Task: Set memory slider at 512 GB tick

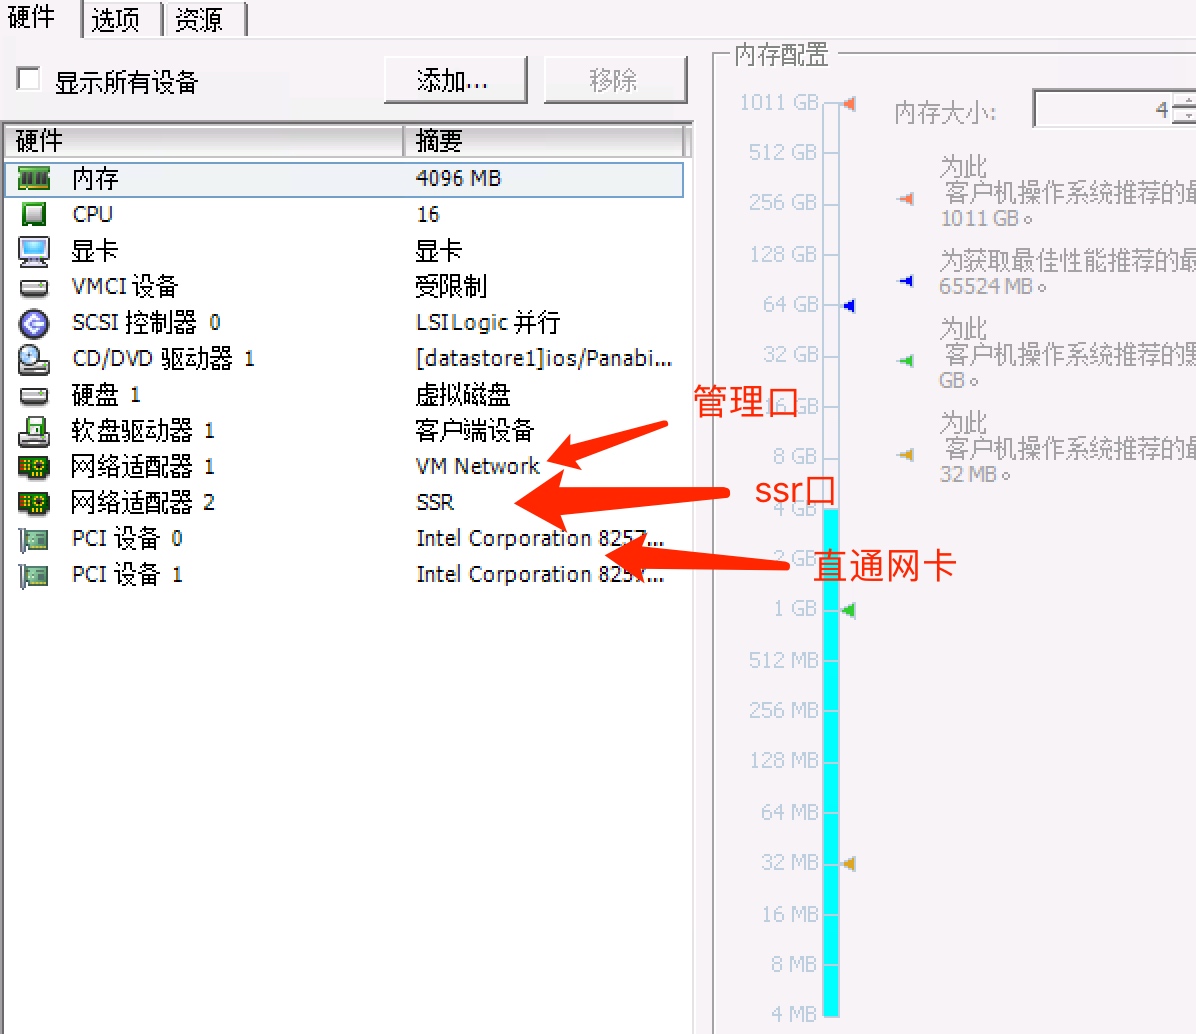Action: click(x=831, y=153)
